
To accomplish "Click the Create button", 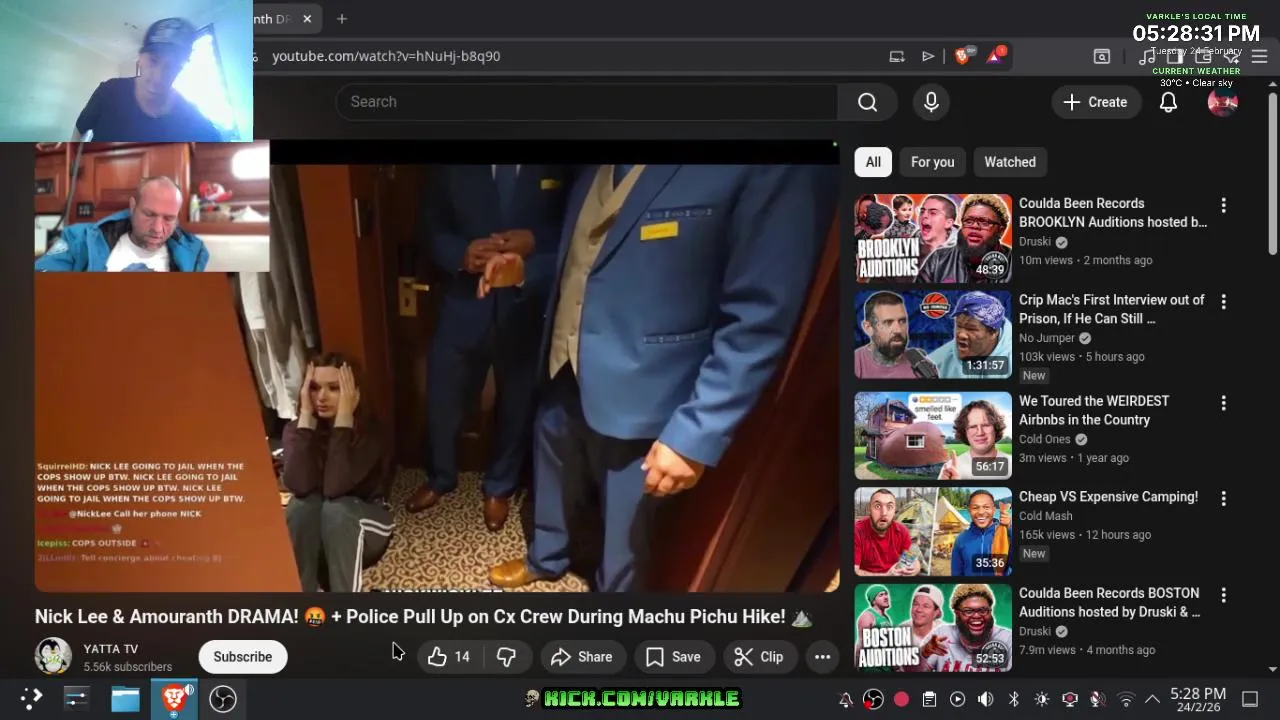I will [x=1095, y=102].
